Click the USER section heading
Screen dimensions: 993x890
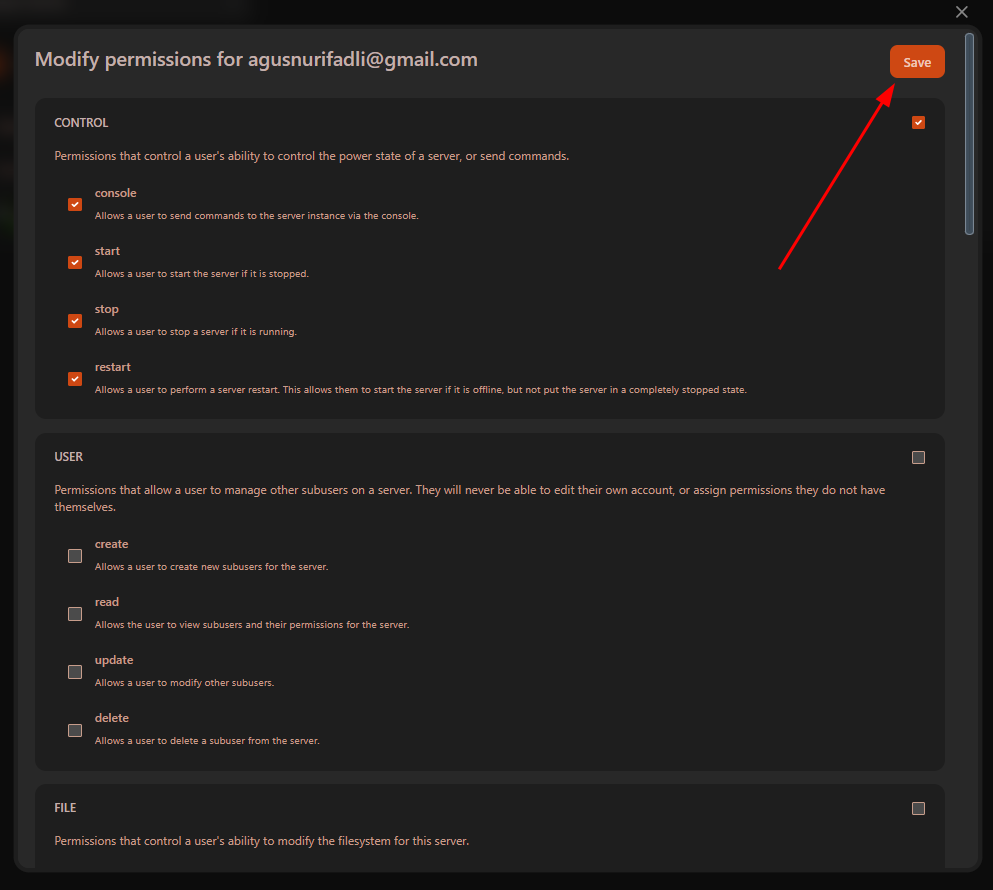point(68,457)
